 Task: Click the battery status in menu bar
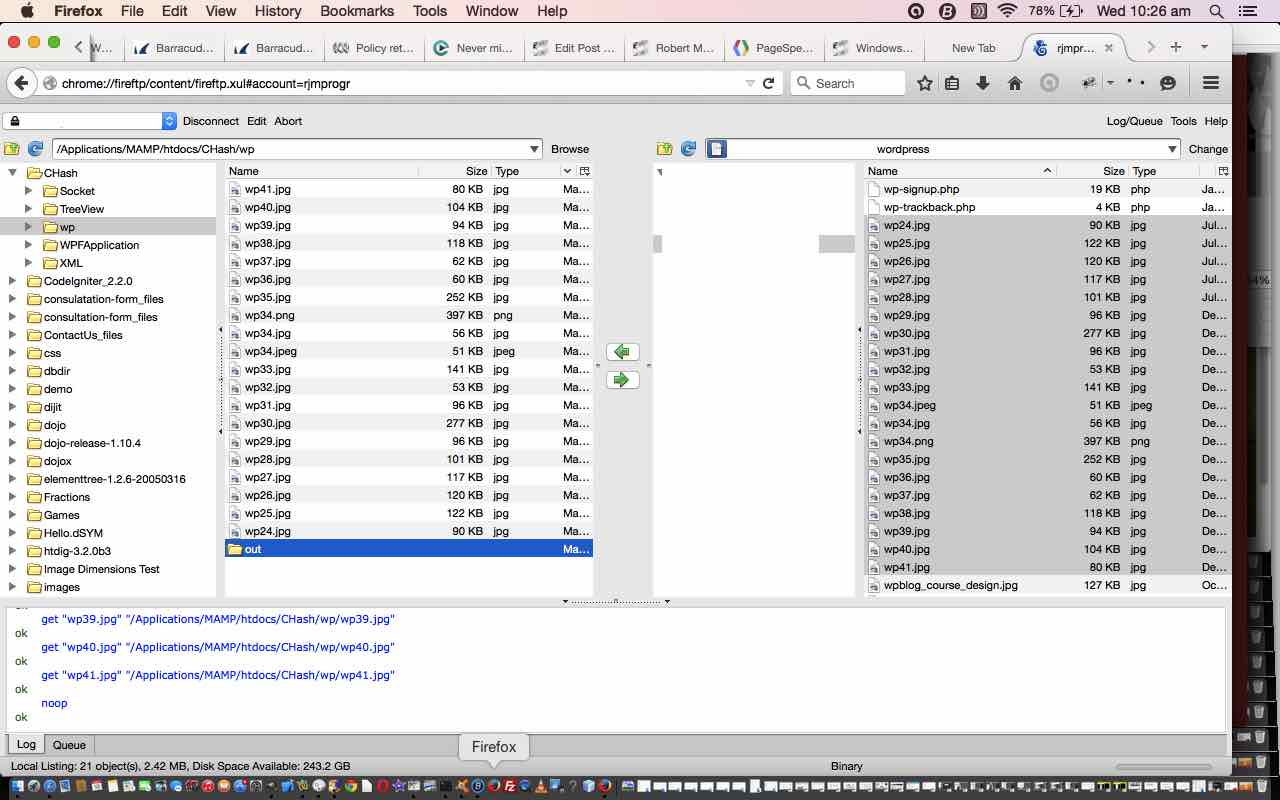point(1056,11)
